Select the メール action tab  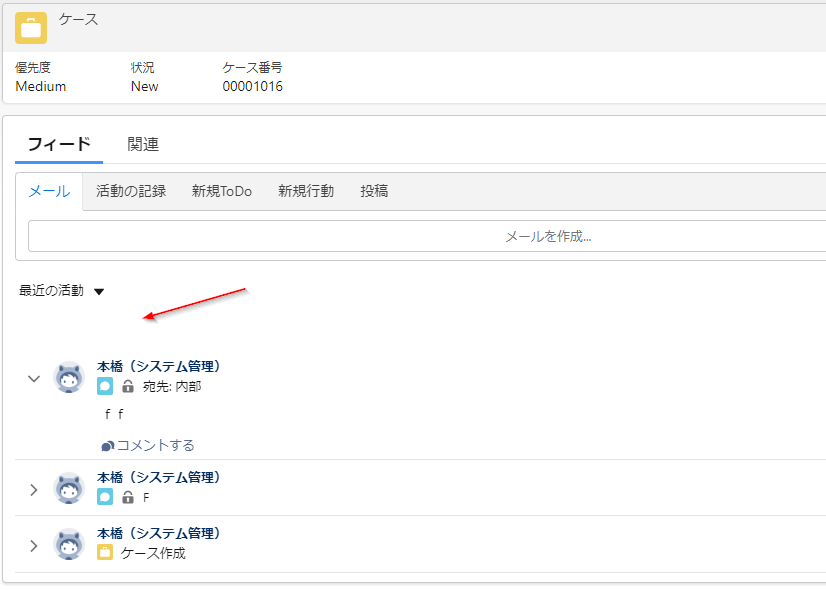pyautogui.click(x=49, y=191)
